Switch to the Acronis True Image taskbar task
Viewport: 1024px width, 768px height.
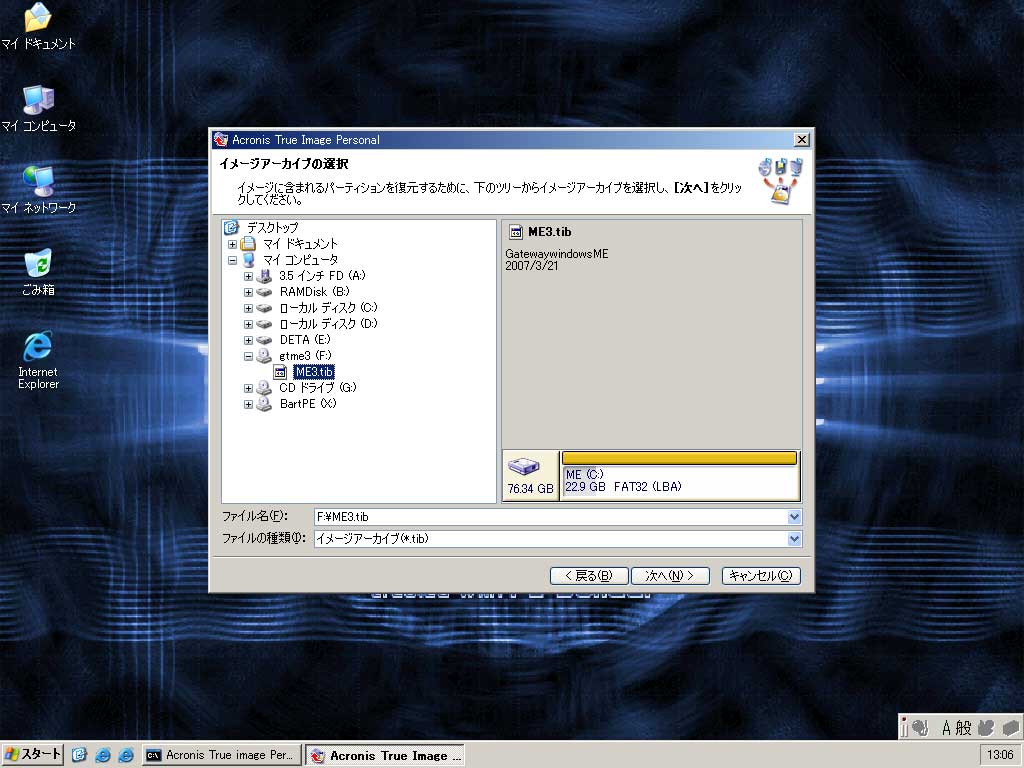[x=385, y=756]
